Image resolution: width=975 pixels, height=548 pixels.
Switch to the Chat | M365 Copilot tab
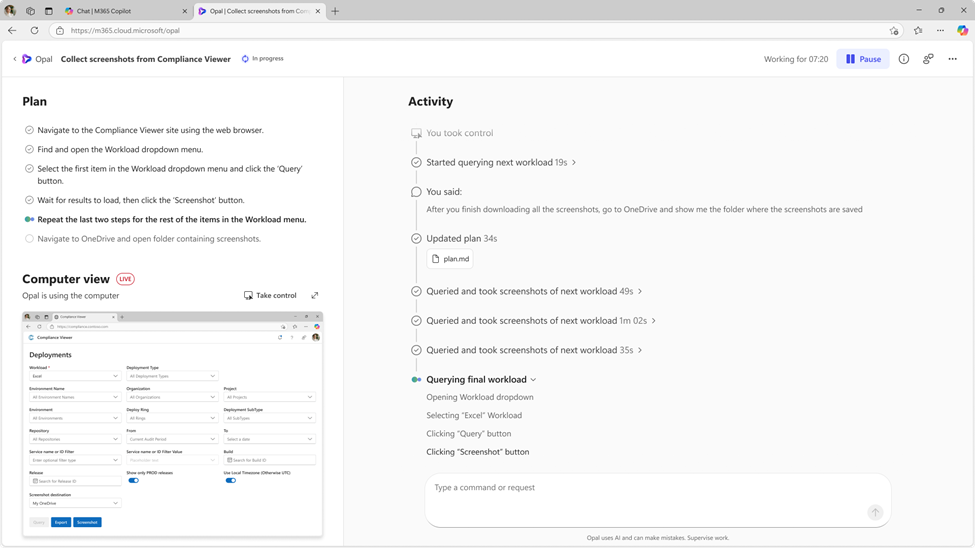pyautogui.click(x=125, y=11)
